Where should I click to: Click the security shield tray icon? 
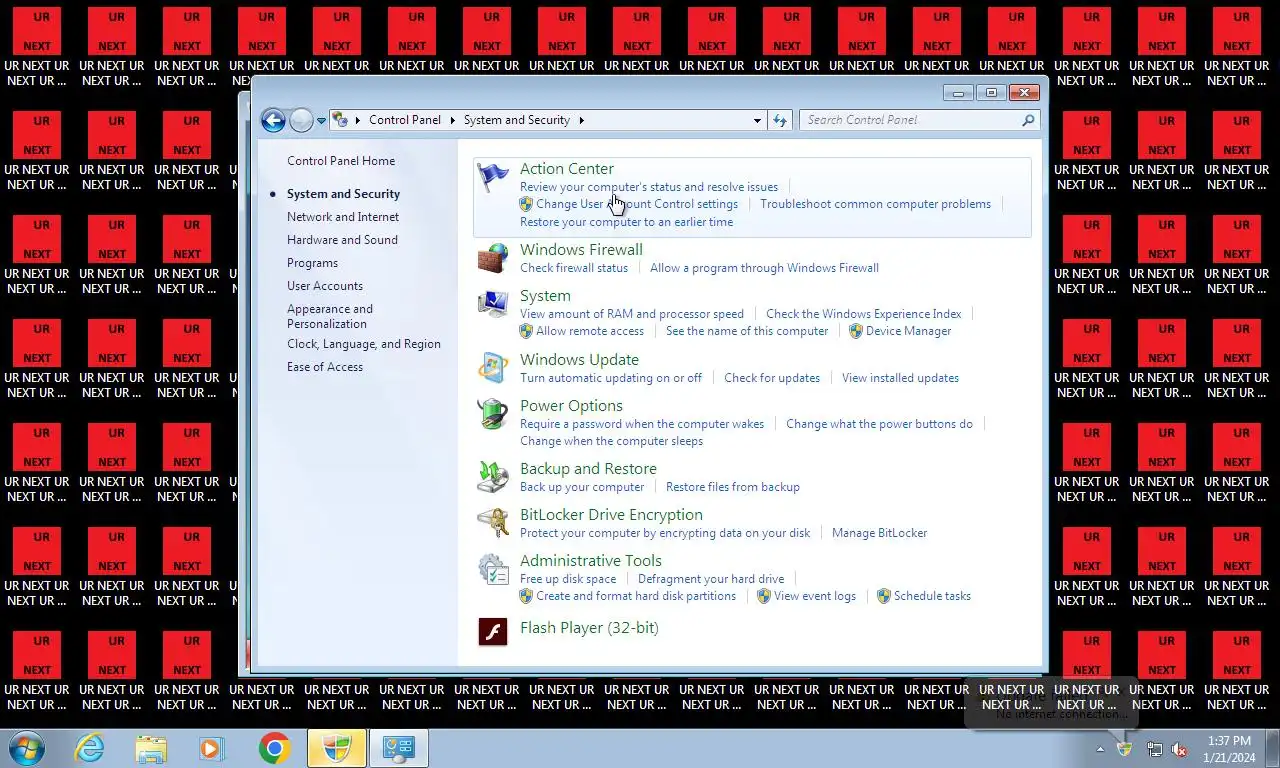tap(1124, 748)
